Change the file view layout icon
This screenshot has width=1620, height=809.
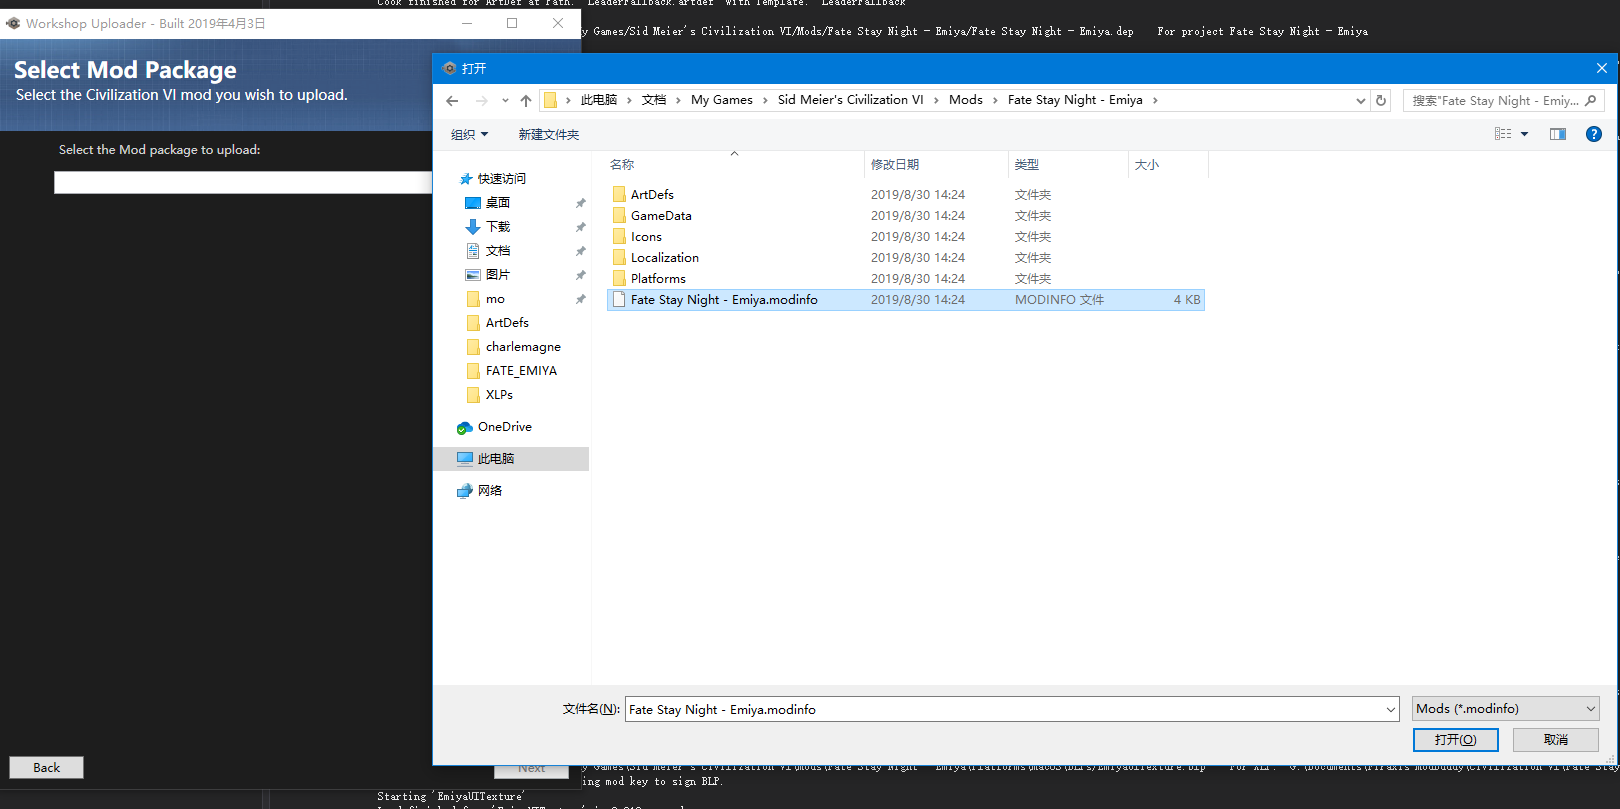1503,134
